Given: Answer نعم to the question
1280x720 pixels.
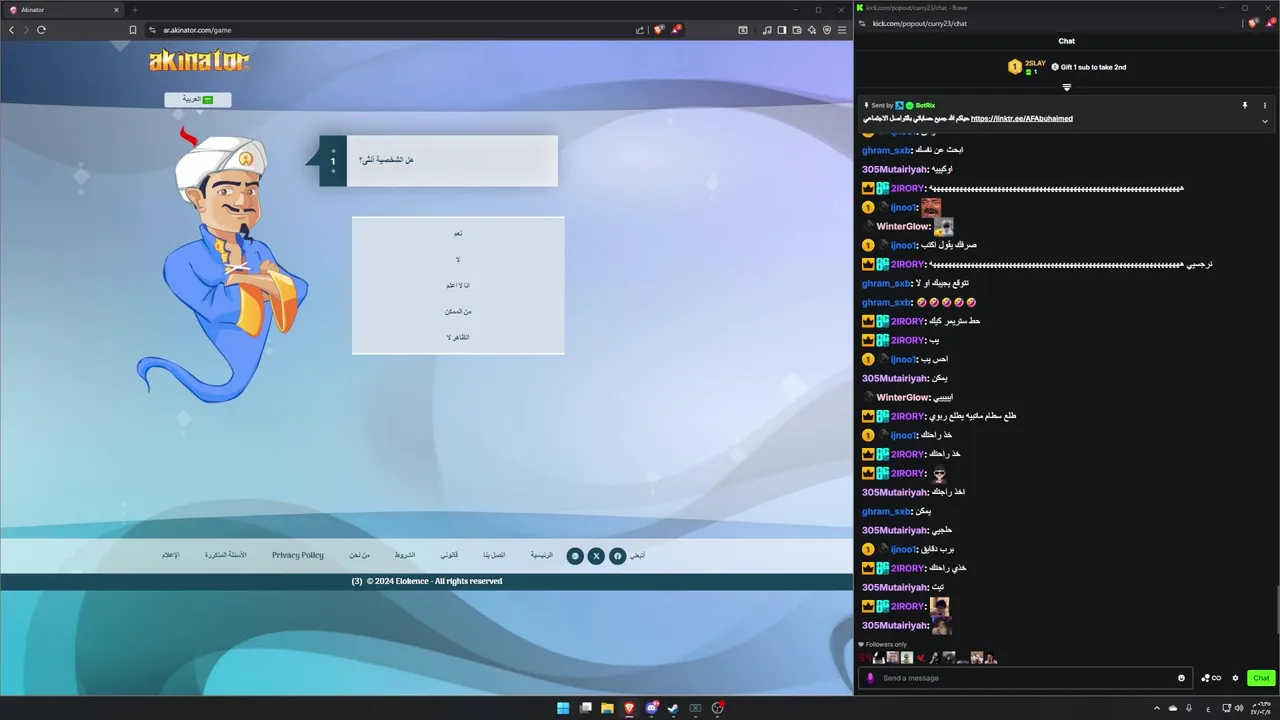Looking at the screenshot, I should (458, 233).
